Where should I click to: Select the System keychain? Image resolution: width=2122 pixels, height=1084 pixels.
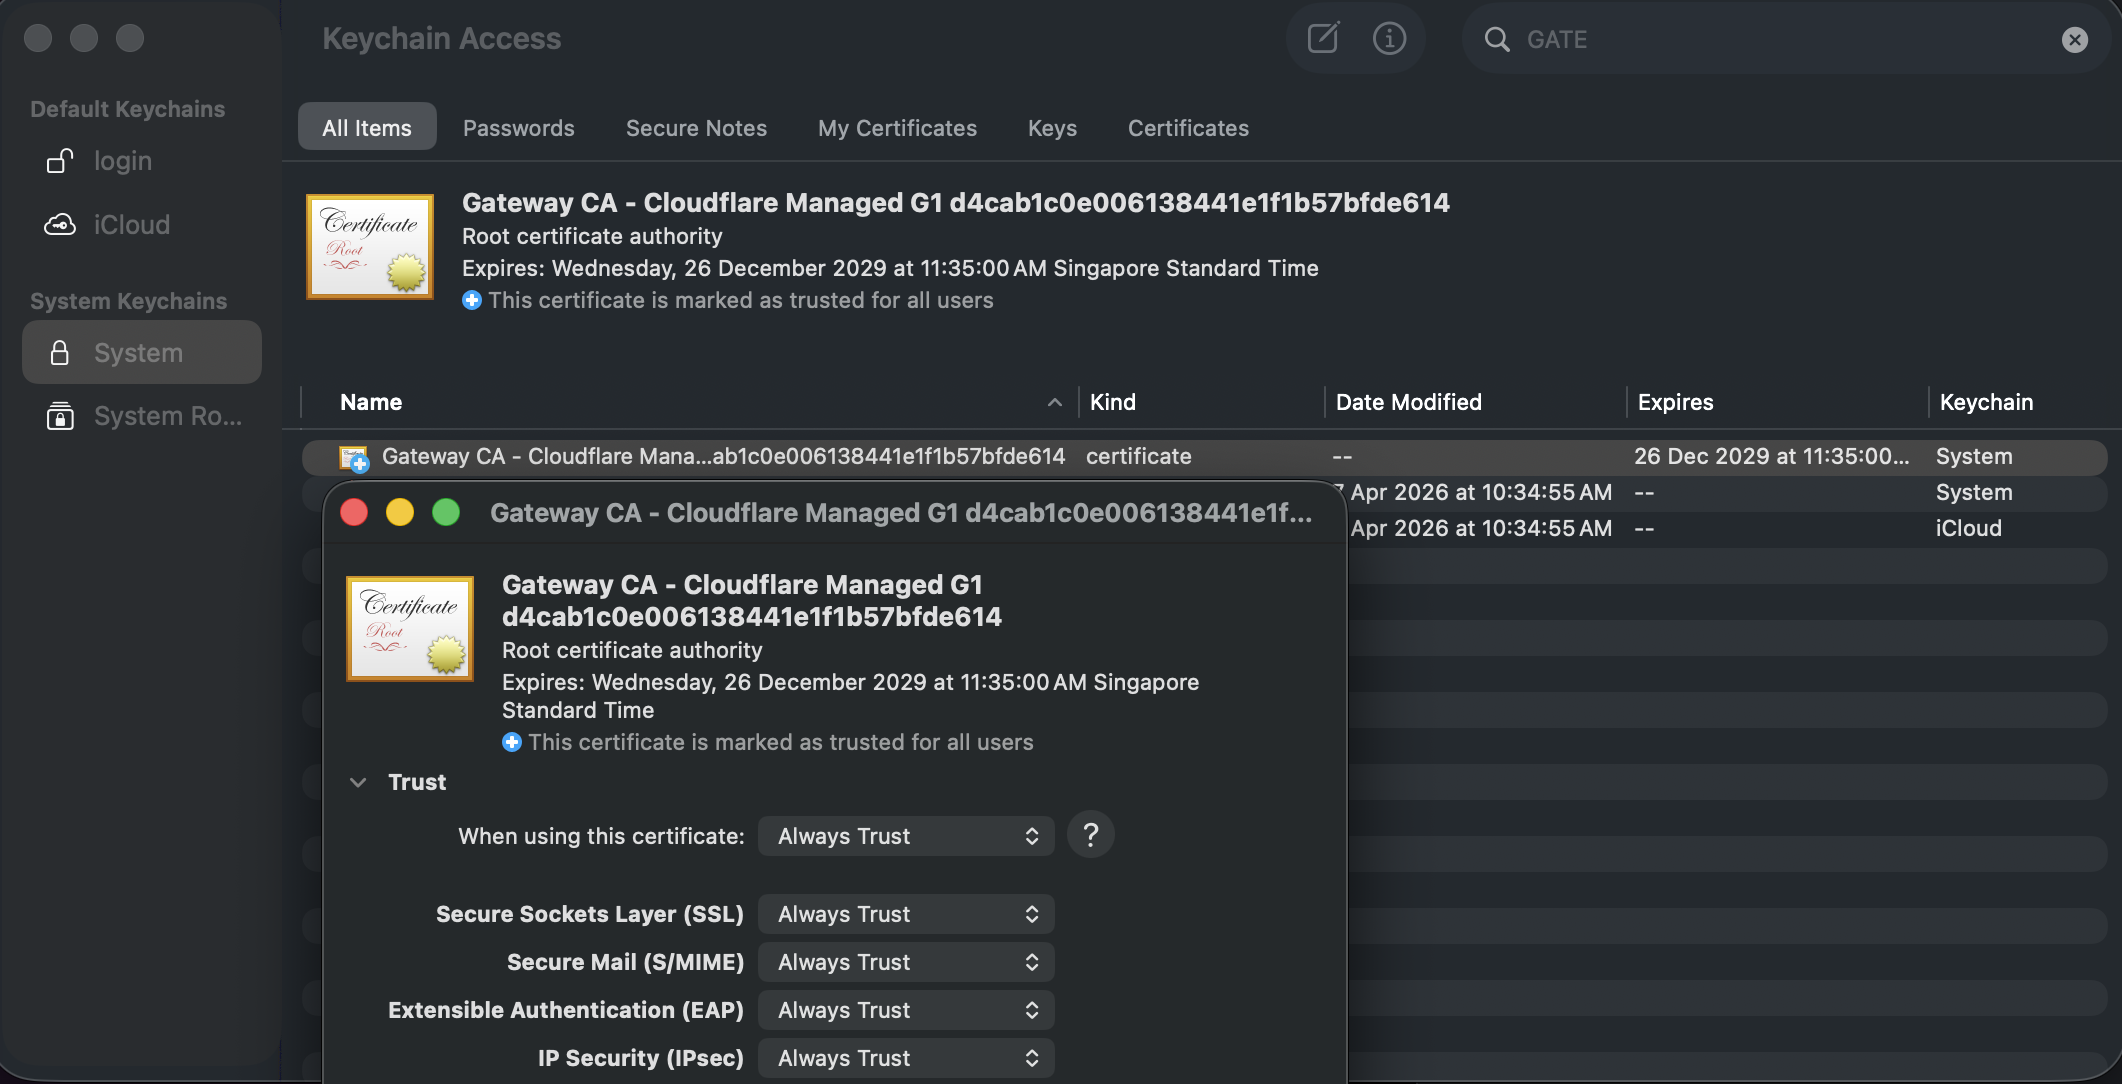(141, 352)
